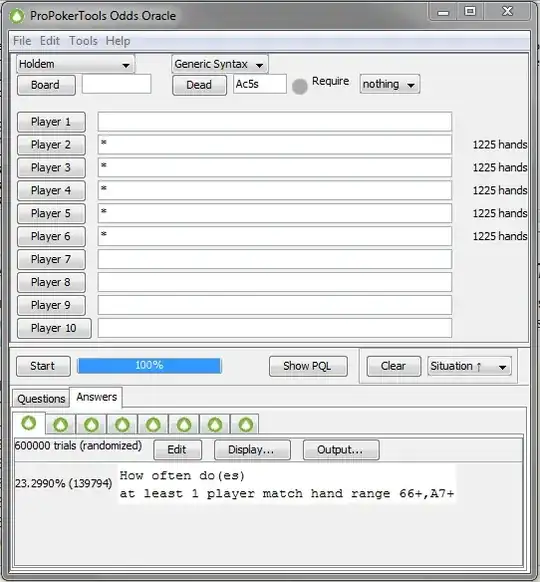Click the Edit button in Answers panel

coord(177,450)
